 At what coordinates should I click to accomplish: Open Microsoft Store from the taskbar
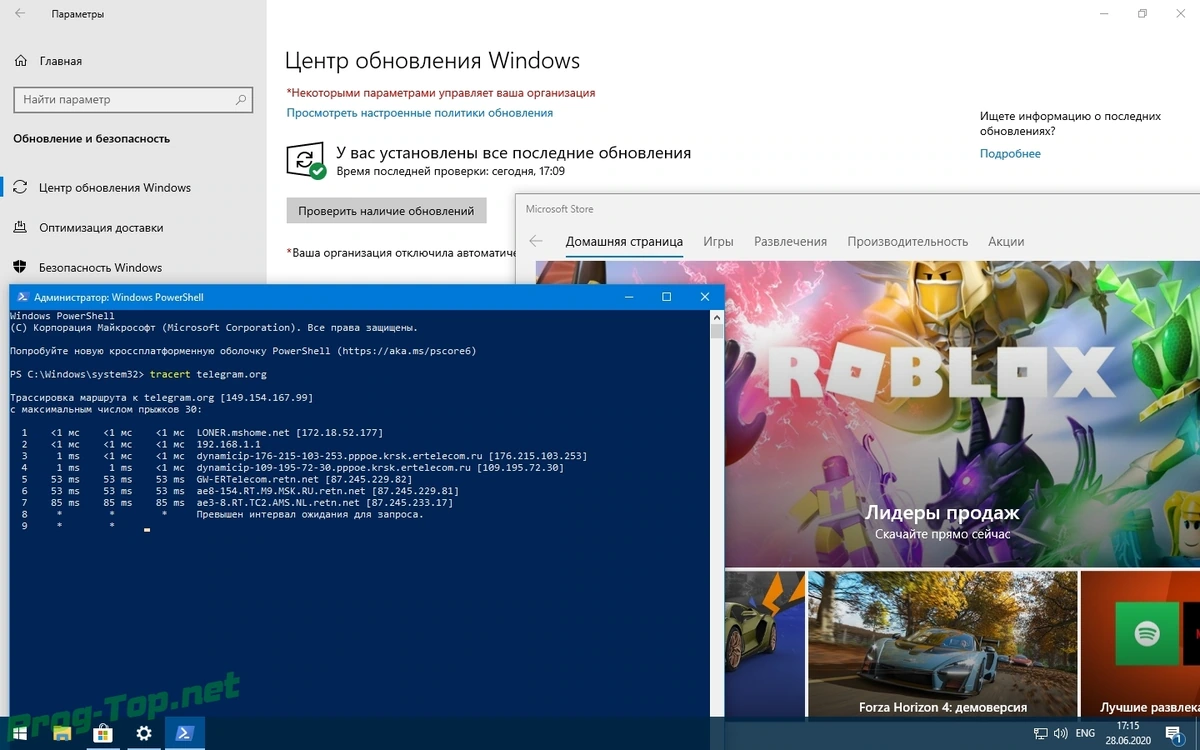click(102, 734)
